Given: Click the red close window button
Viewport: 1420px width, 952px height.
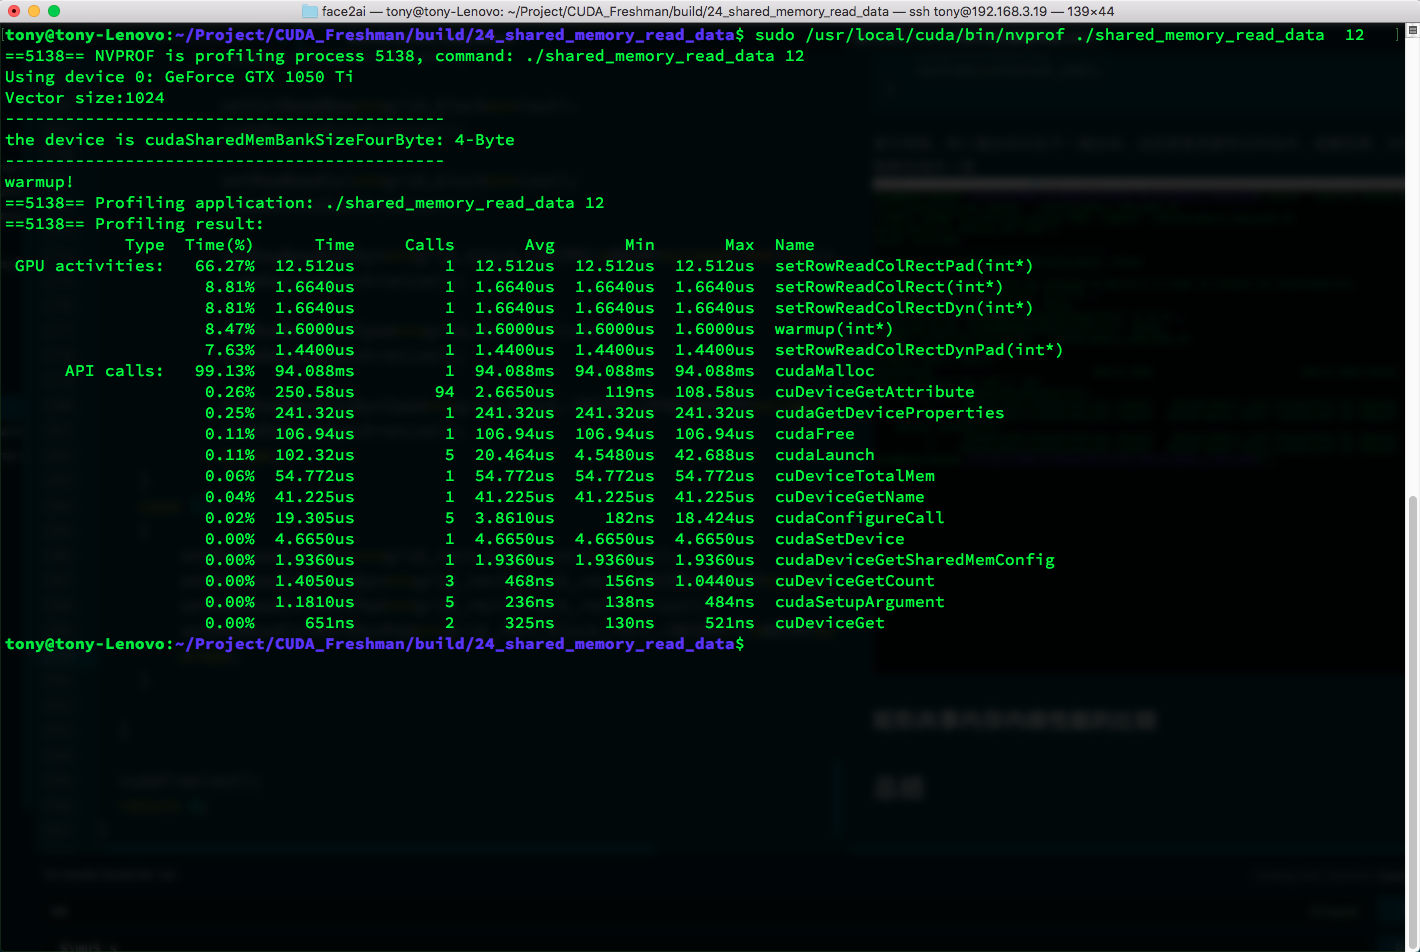Looking at the screenshot, I should pos(14,11).
